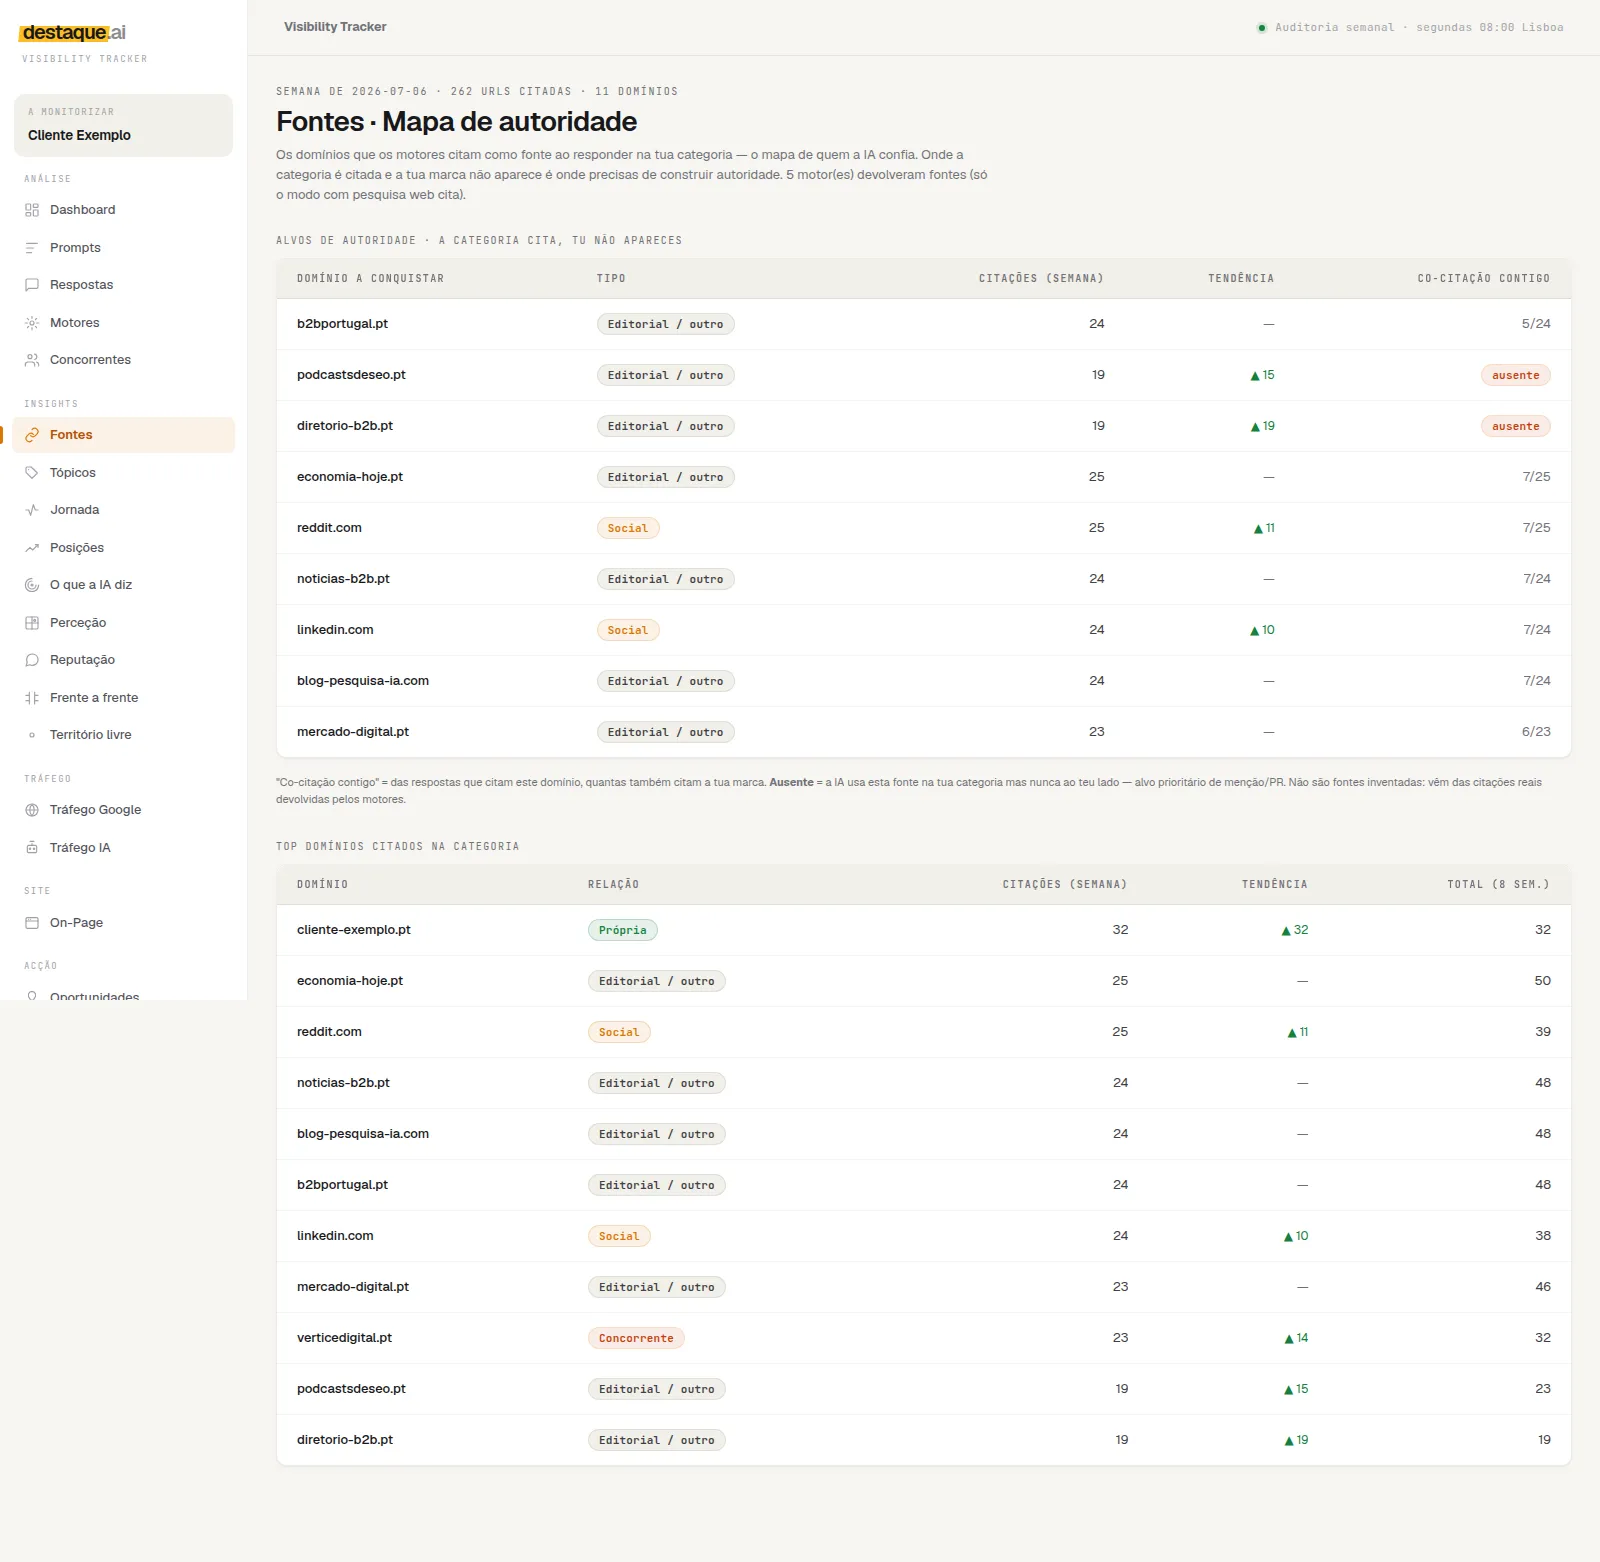
Task: Click the Prompts list icon
Action: (32, 248)
